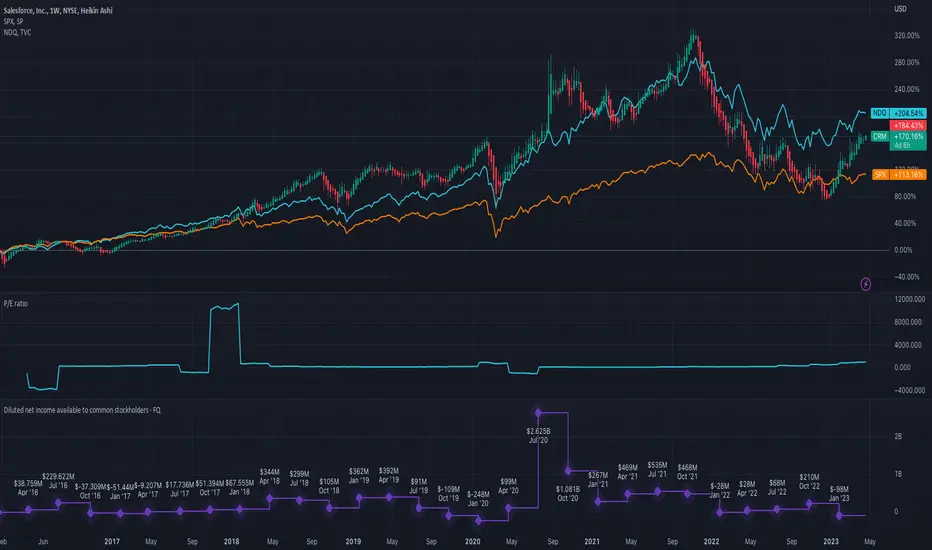Click the 2018 label on time axis

[231, 542]
